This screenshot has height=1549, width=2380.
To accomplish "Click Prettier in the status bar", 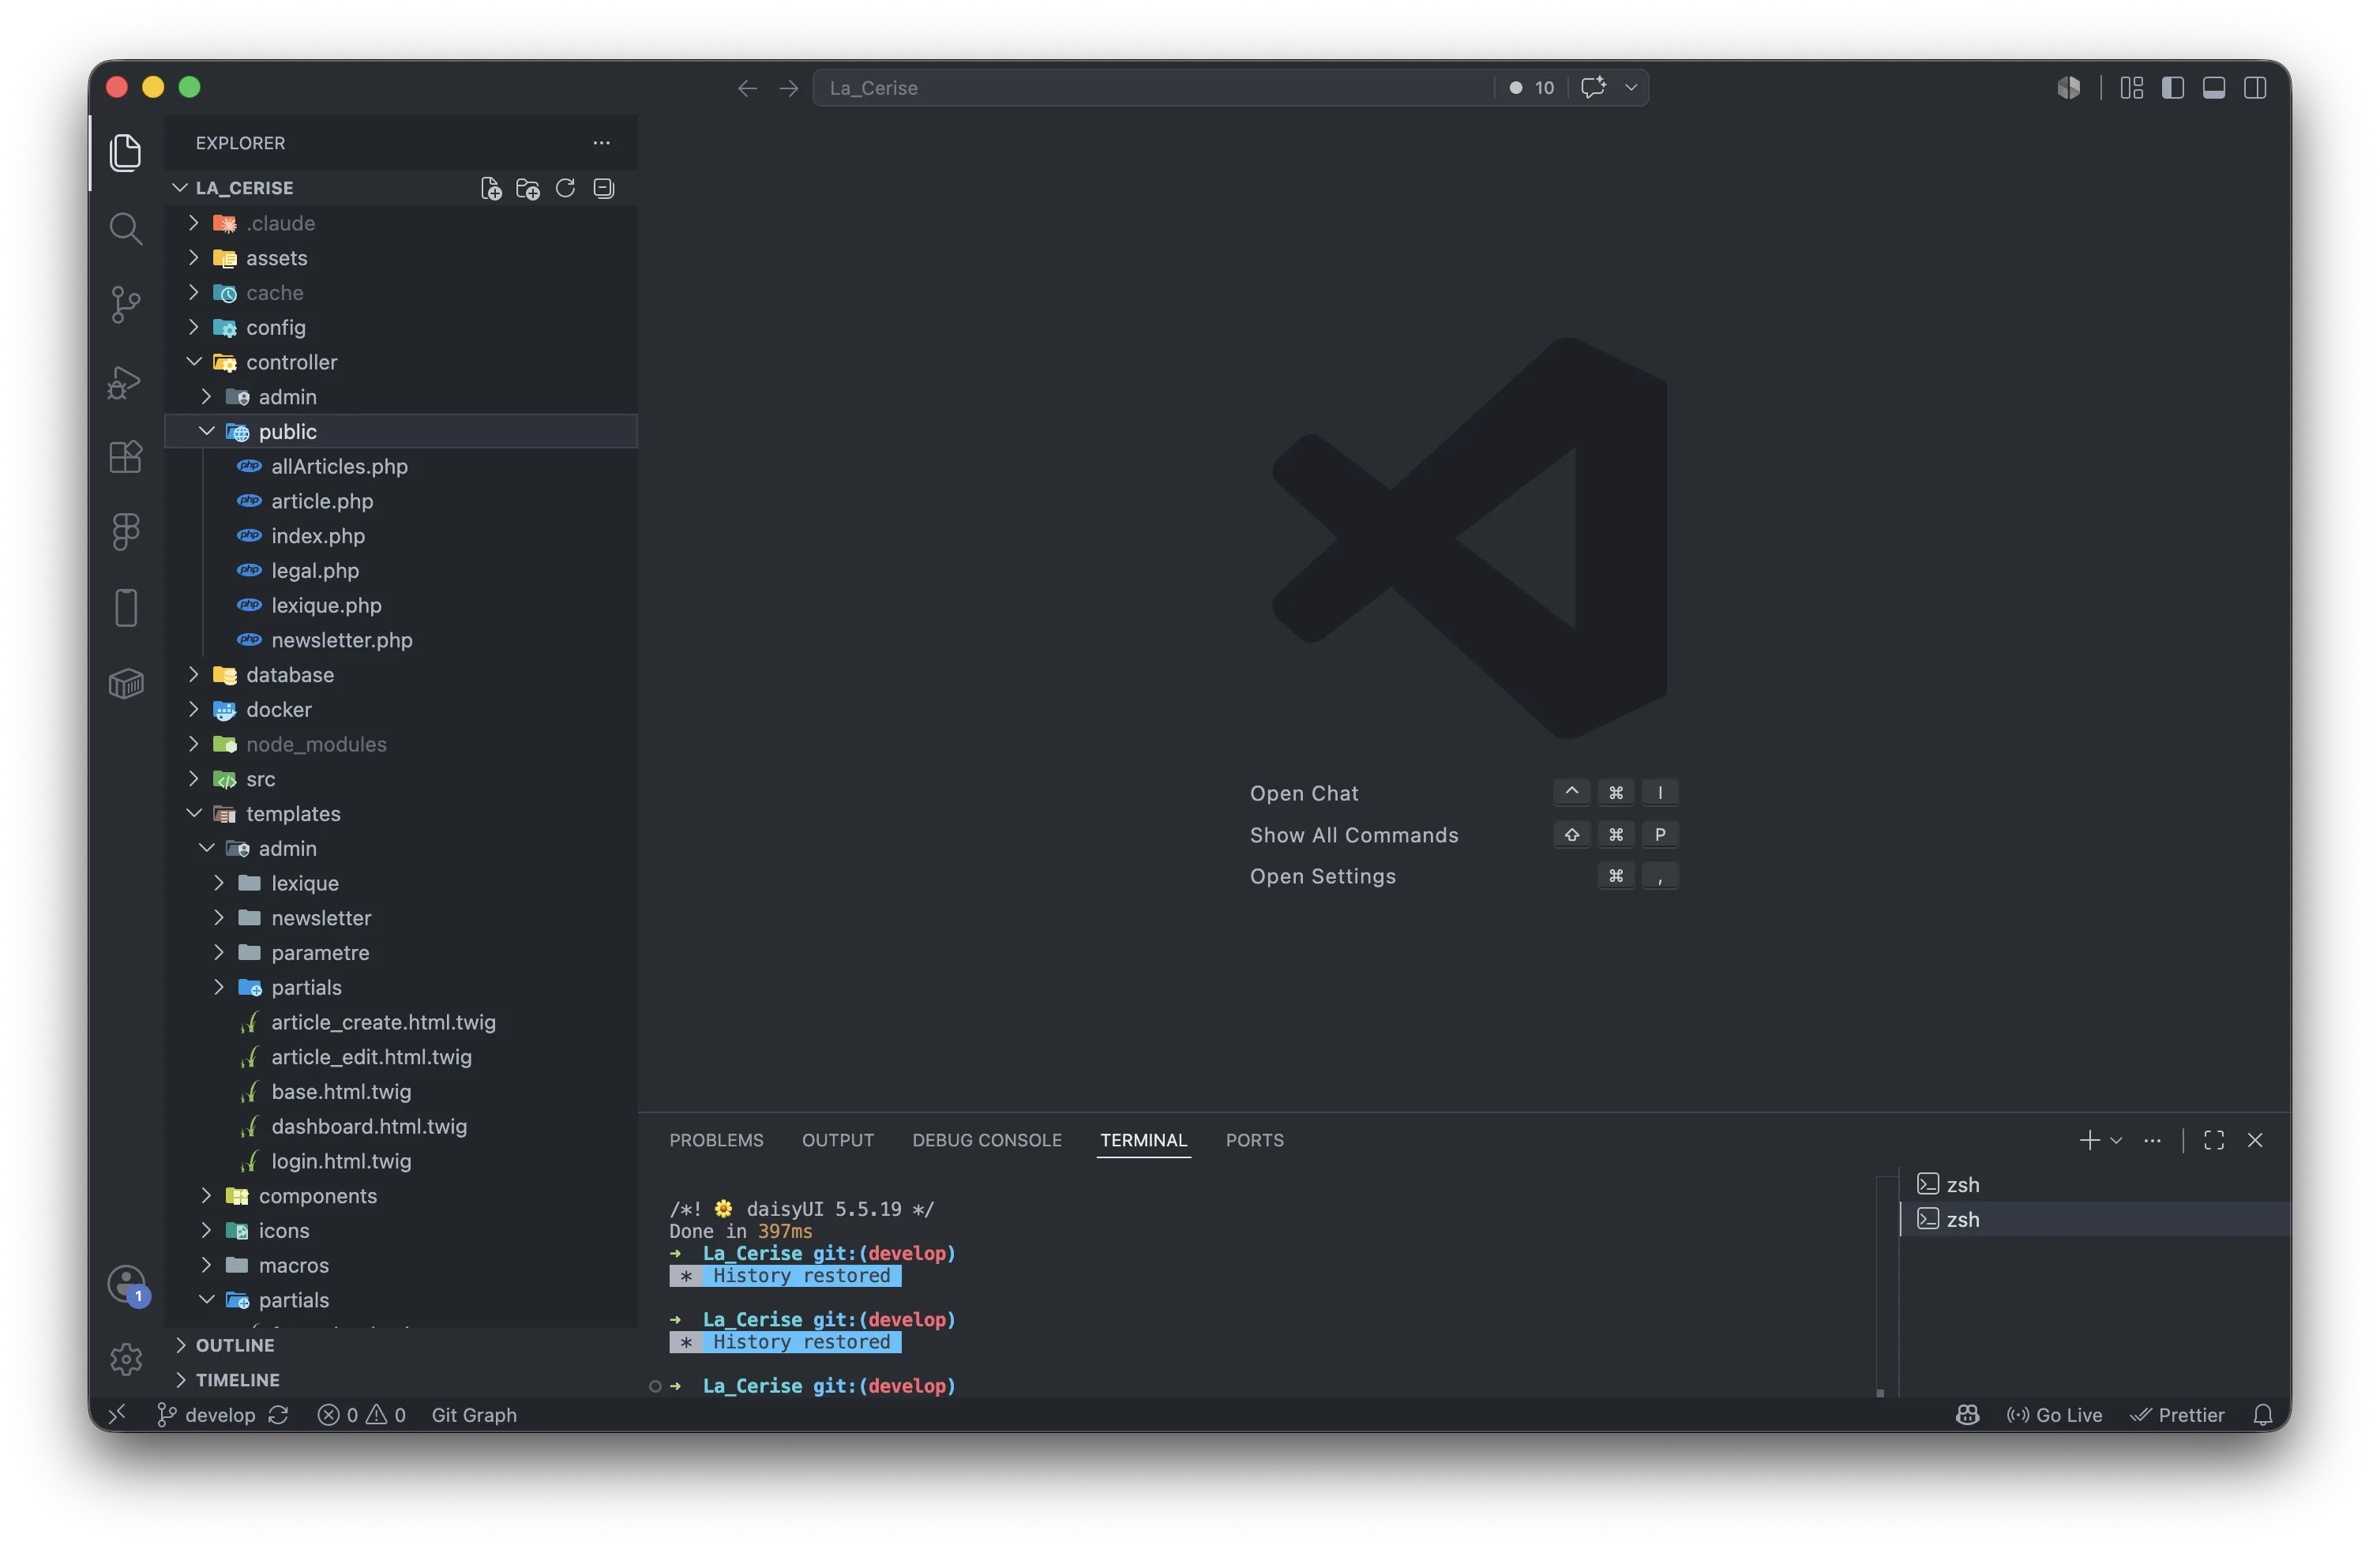I will (x=2176, y=1415).
